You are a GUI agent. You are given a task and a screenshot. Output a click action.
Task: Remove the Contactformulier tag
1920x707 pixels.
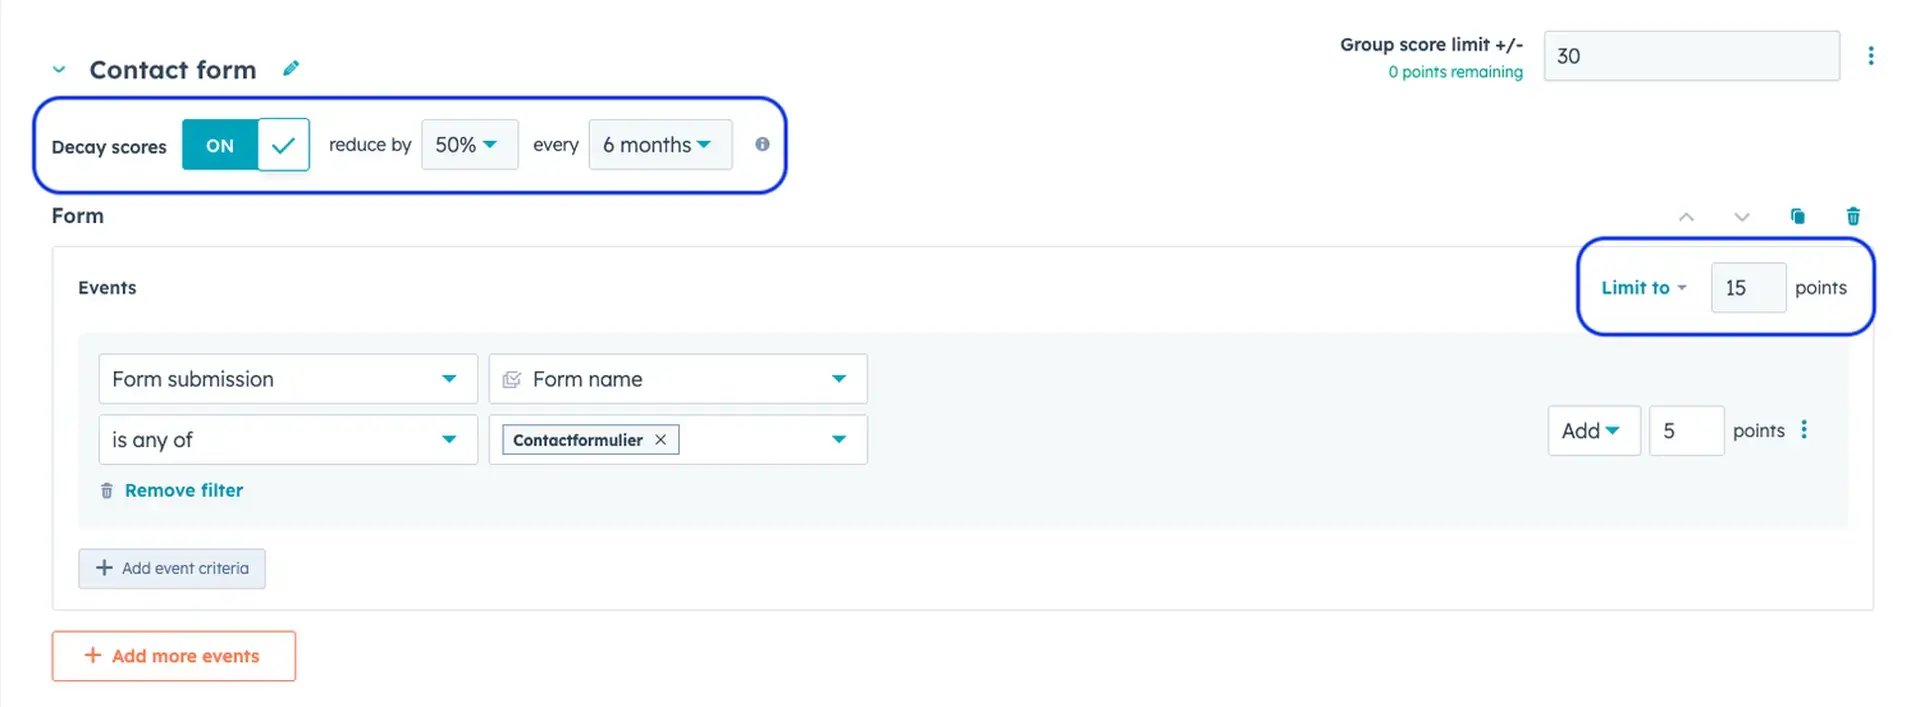tap(660, 440)
